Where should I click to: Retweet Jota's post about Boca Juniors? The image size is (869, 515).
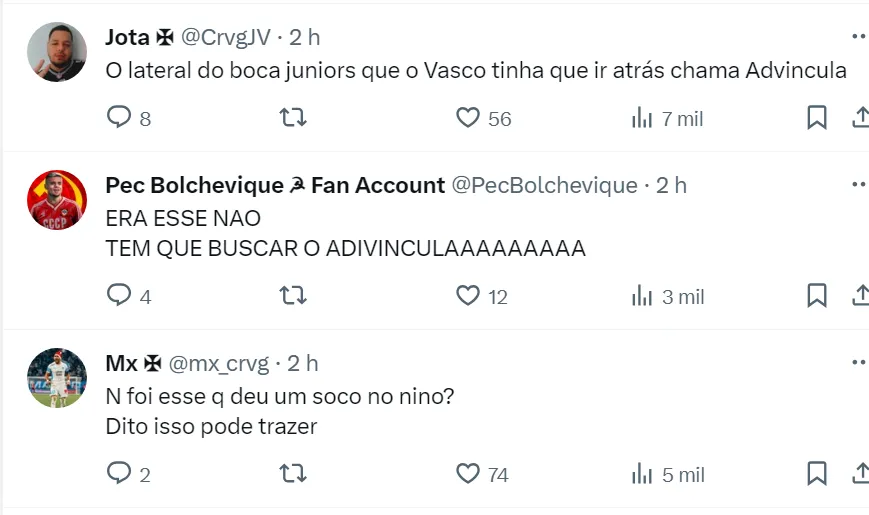pyautogui.click(x=292, y=118)
